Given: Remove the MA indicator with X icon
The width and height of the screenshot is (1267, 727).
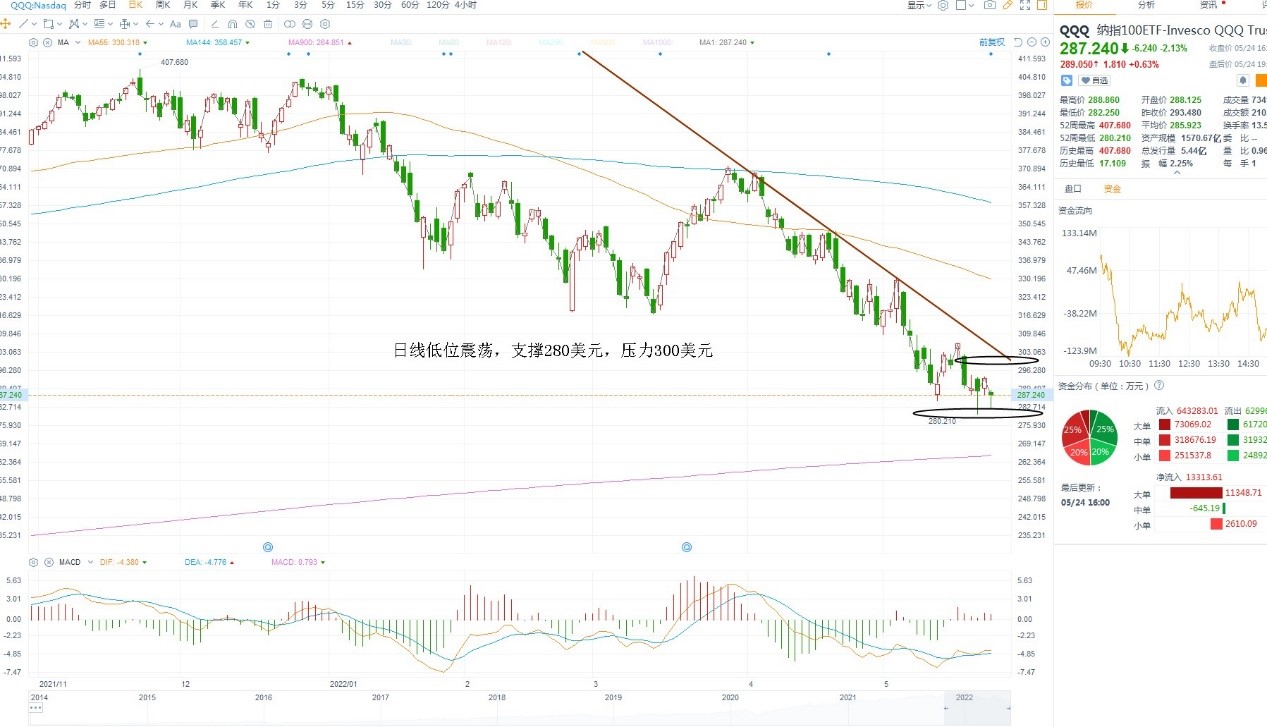Looking at the screenshot, I should click(47, 42).
